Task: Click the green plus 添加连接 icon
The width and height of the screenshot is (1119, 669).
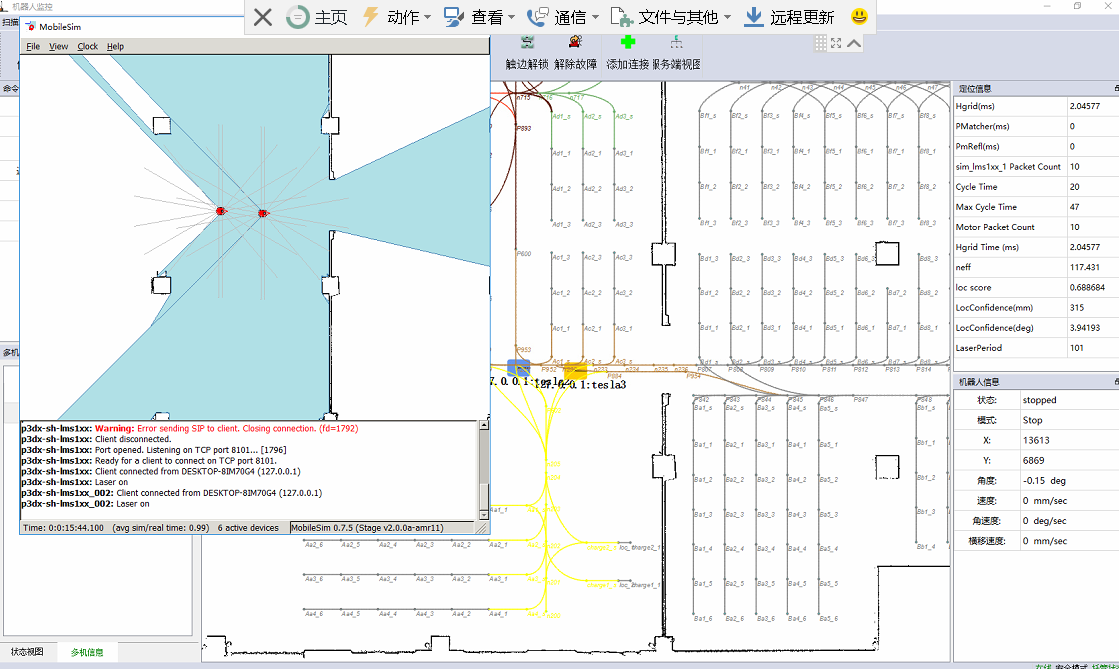Action: pos(627,43)
